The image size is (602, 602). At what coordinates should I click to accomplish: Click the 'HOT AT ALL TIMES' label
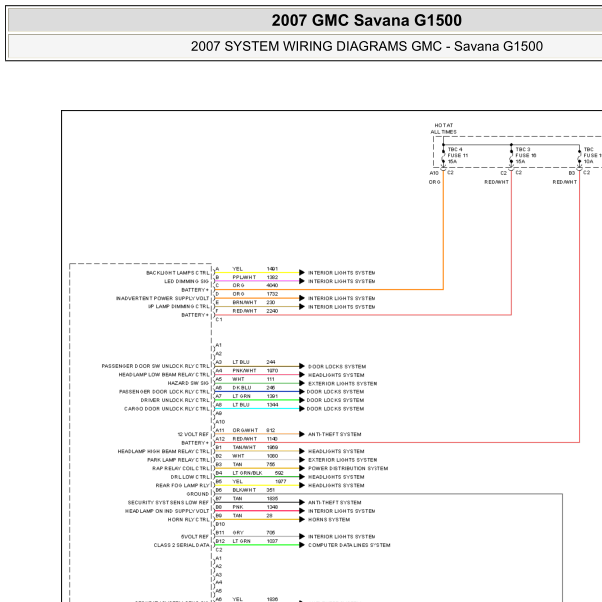[x=443, y=129]
